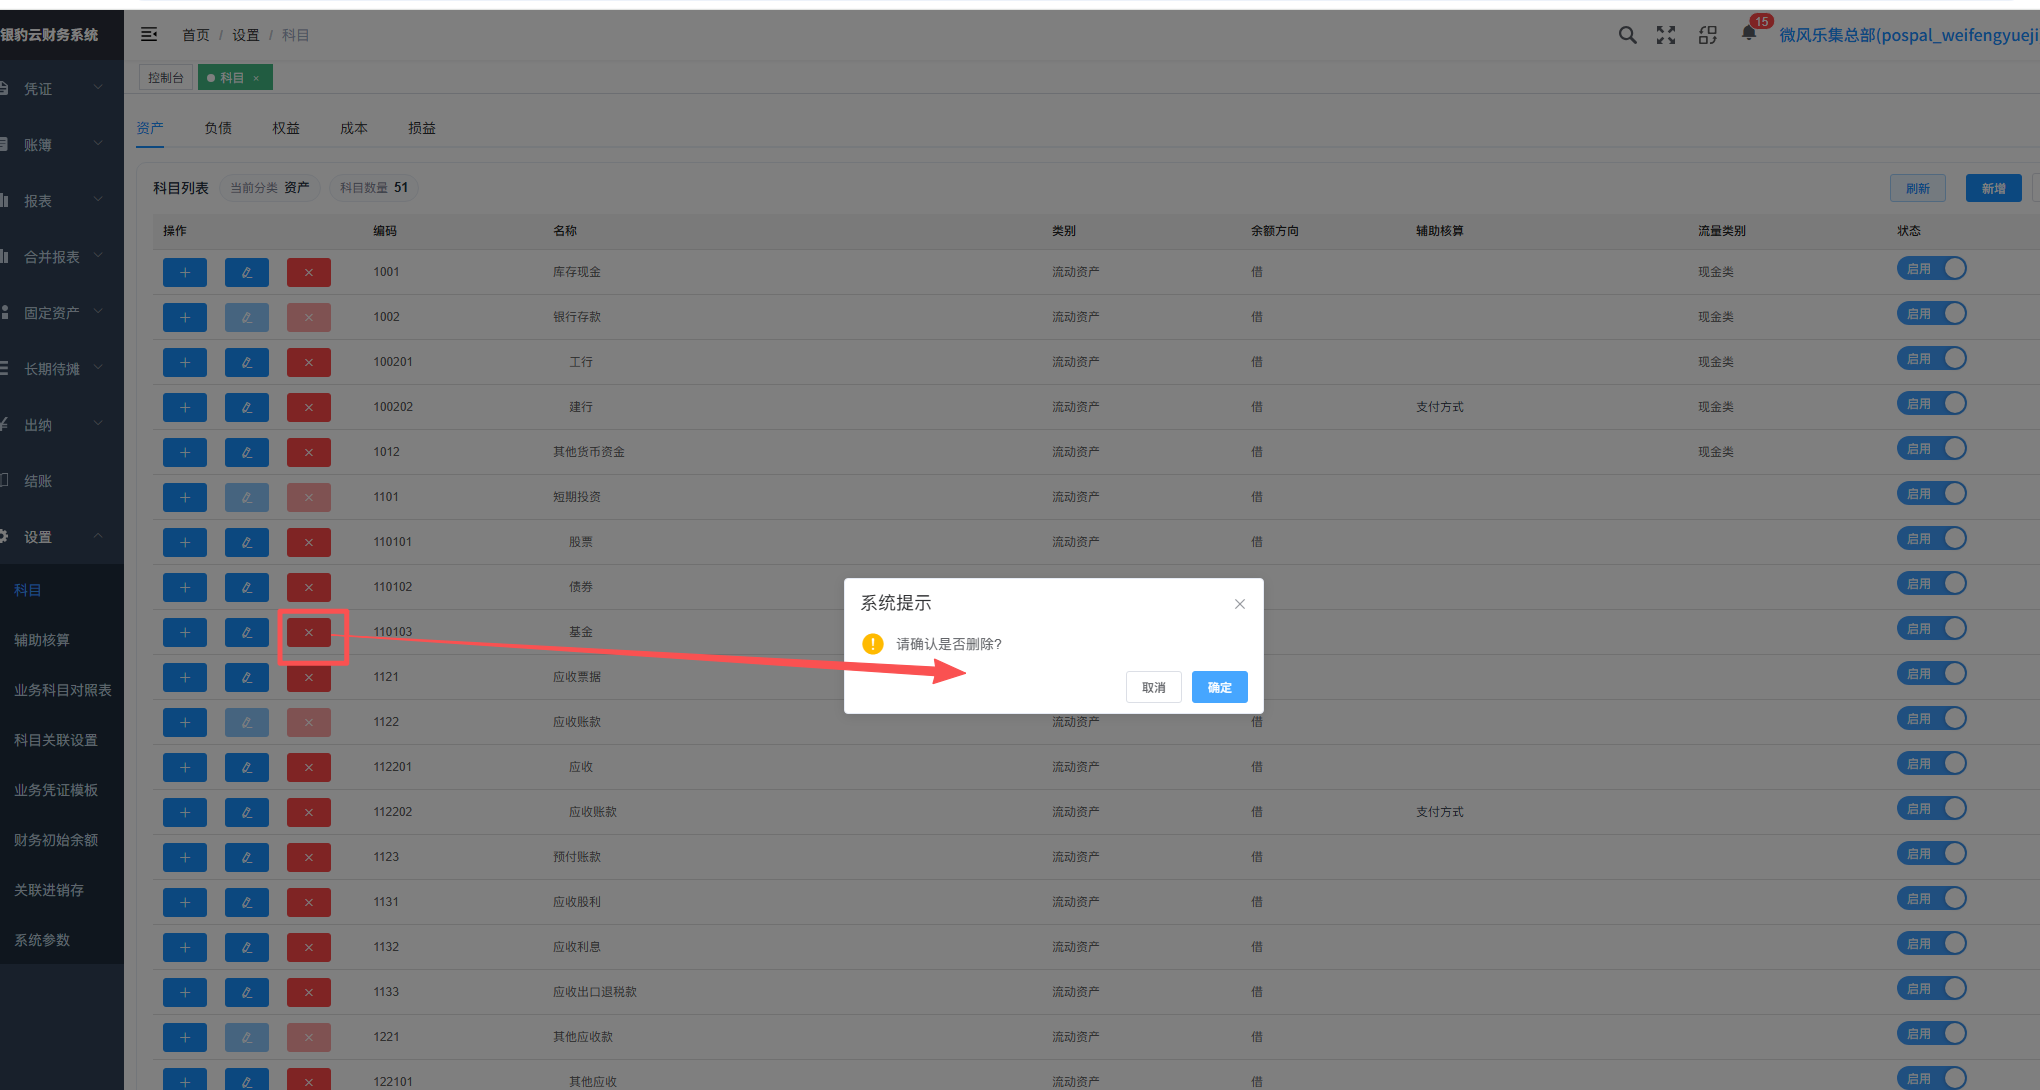Toggle 启用 switch for 建行 row
This screenshot has height=1090, width=2040.
1931,404
